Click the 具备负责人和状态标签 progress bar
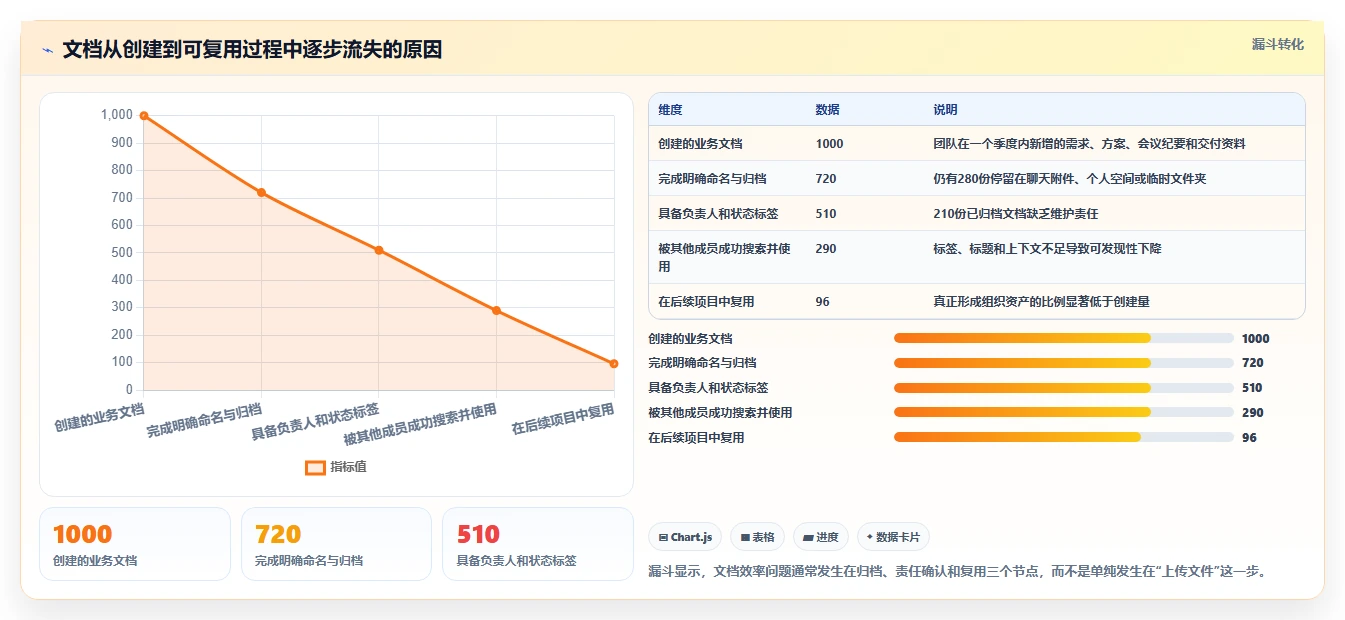1345x620 pixels. [1063, 387]
